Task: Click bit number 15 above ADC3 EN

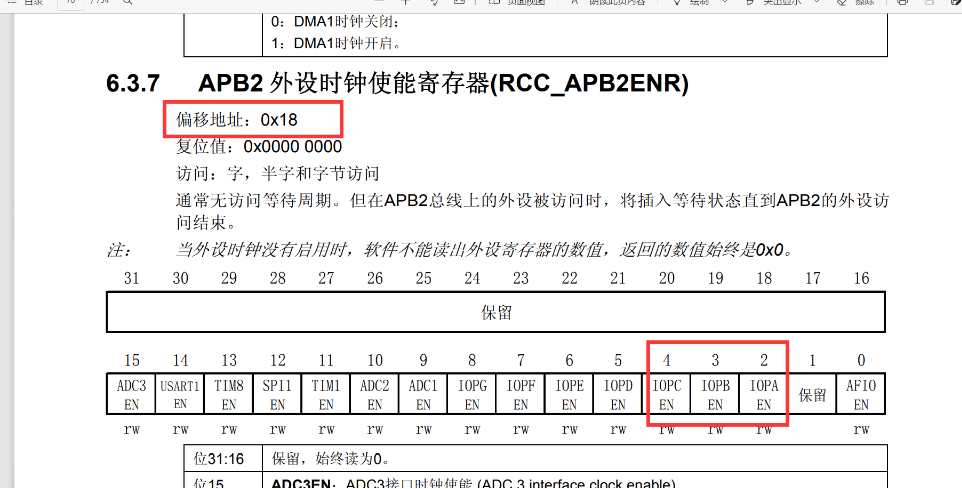Action: pos(131,360)
